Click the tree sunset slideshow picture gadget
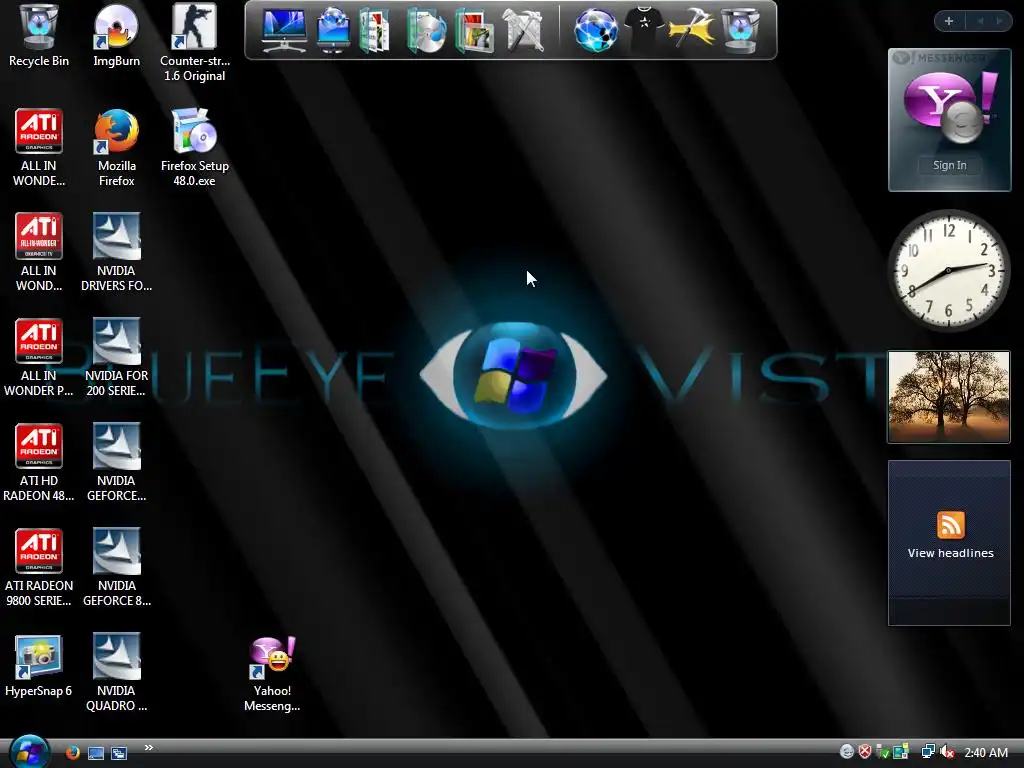 [x=949, y=397]
